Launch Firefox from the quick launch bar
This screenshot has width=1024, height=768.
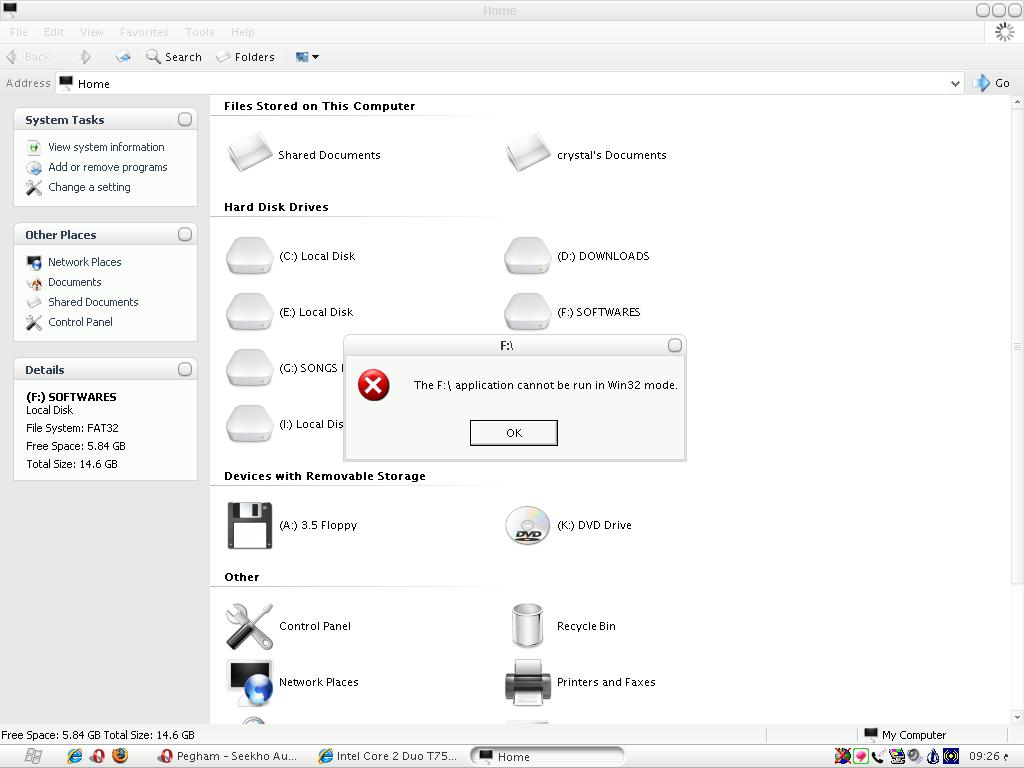pyautogui.click(x=120, y=756)
